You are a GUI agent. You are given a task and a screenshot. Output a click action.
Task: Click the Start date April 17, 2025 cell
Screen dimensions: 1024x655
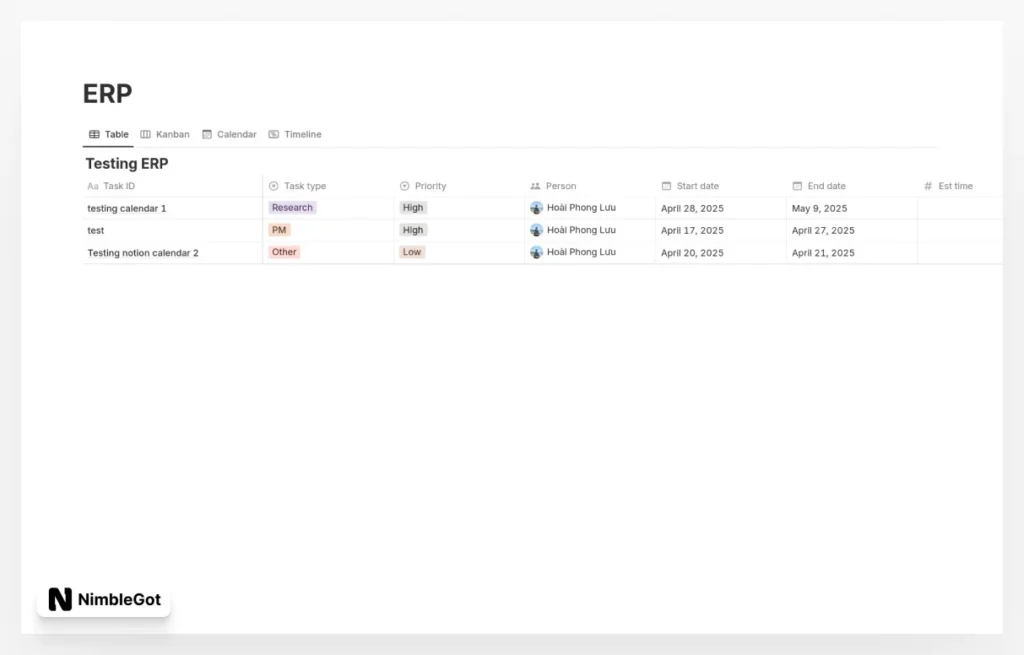pos(691,230)
